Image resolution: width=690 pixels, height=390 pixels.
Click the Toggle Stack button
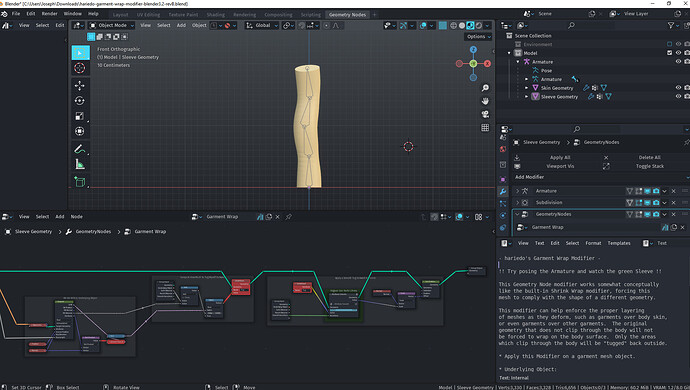(x=650, y=166)
